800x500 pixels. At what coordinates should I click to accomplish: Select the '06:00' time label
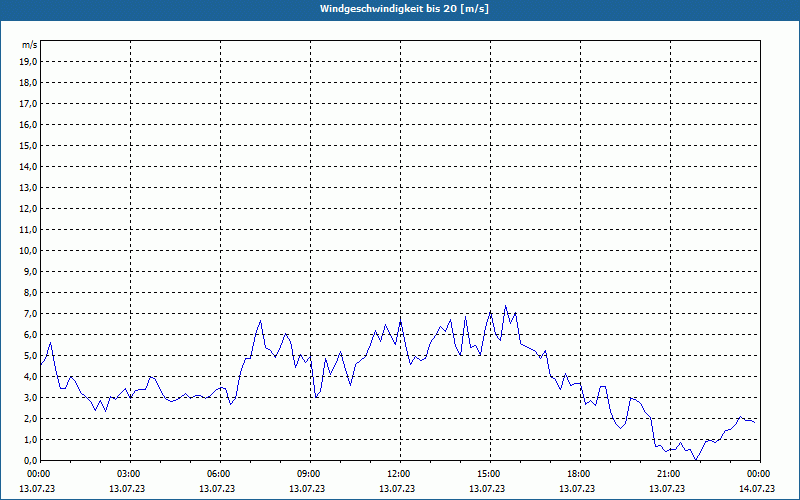(x=220, y=474)
